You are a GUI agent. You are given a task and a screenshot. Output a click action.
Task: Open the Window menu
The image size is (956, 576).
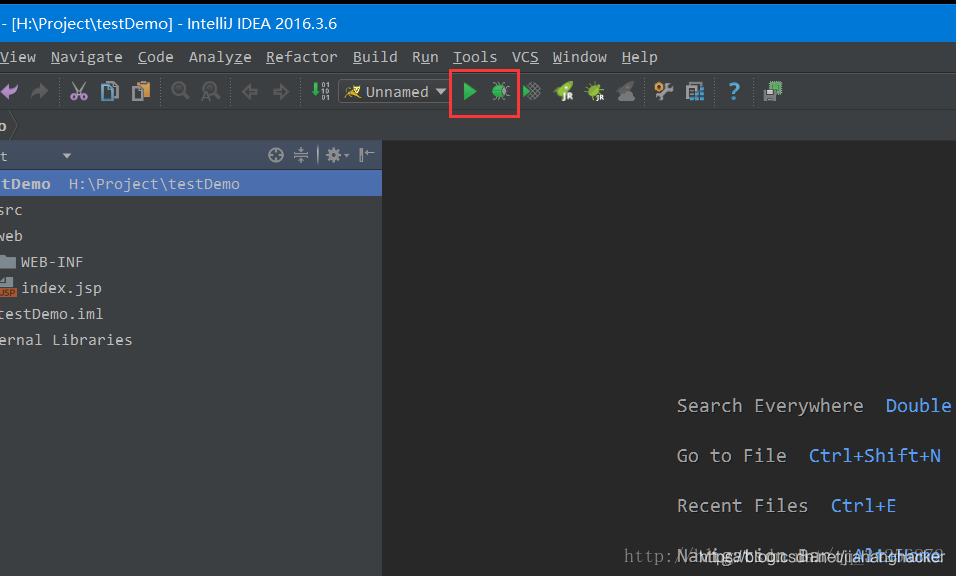(580, 57)
